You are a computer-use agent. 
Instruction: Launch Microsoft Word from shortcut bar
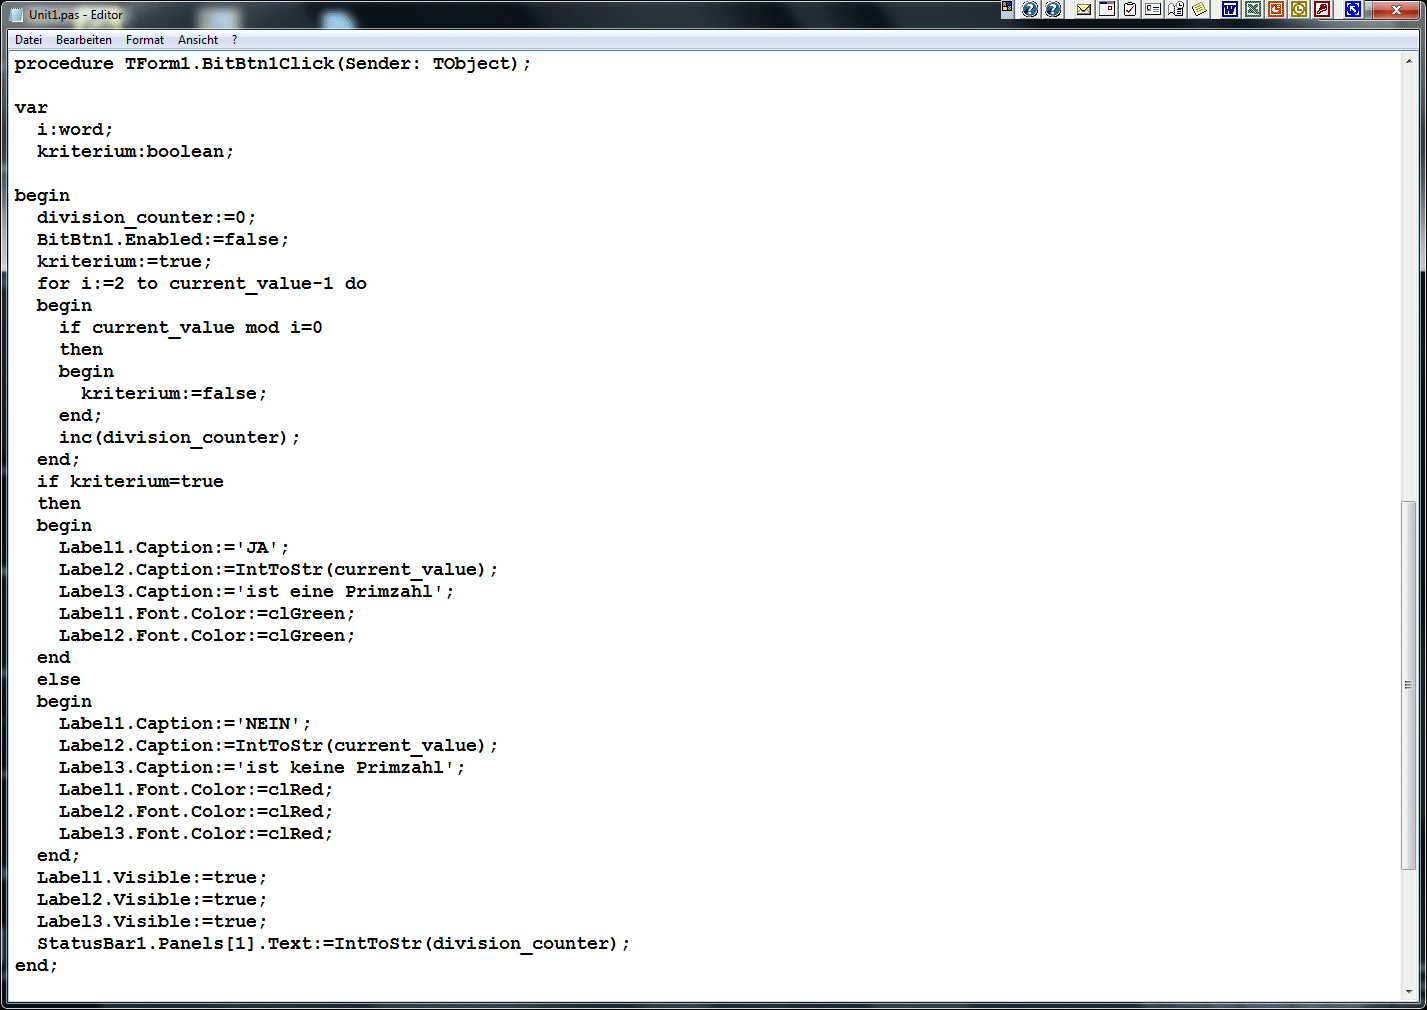pos(1230,10)
